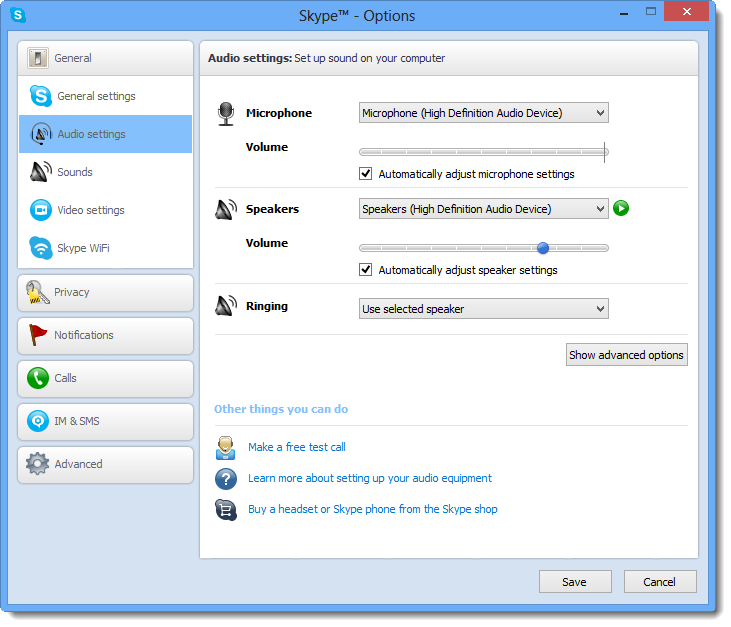Image resolution: width=731 pixels, height=627 pixels.
Task: Open Skype WiFi settings
Action: (105, 248)
